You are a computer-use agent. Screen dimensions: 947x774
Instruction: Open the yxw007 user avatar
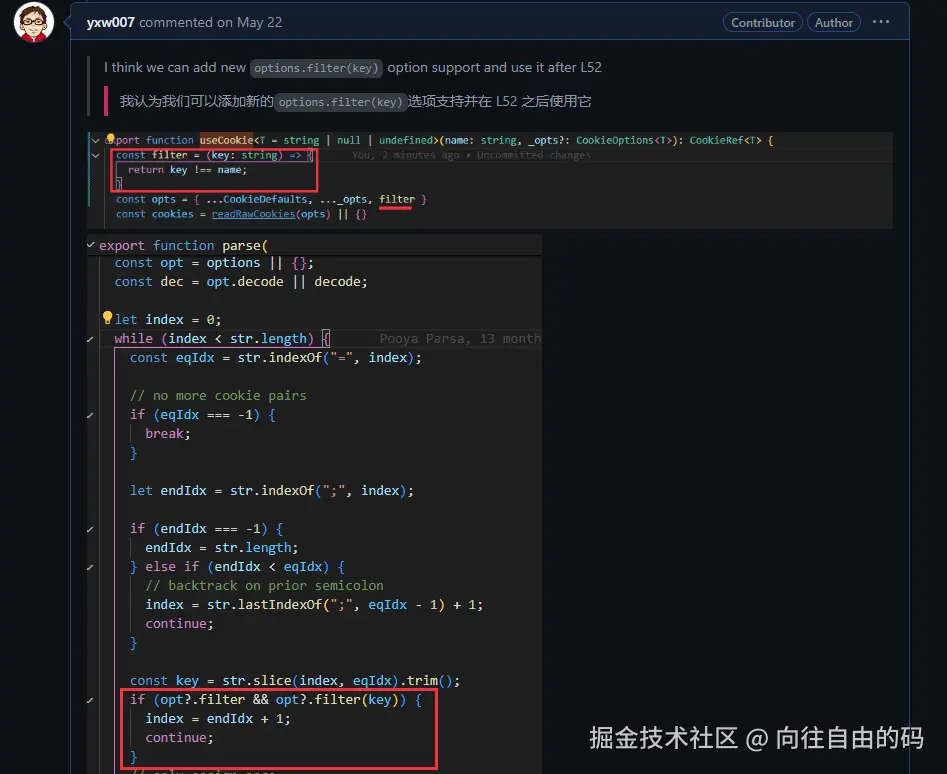coord(34,22)
